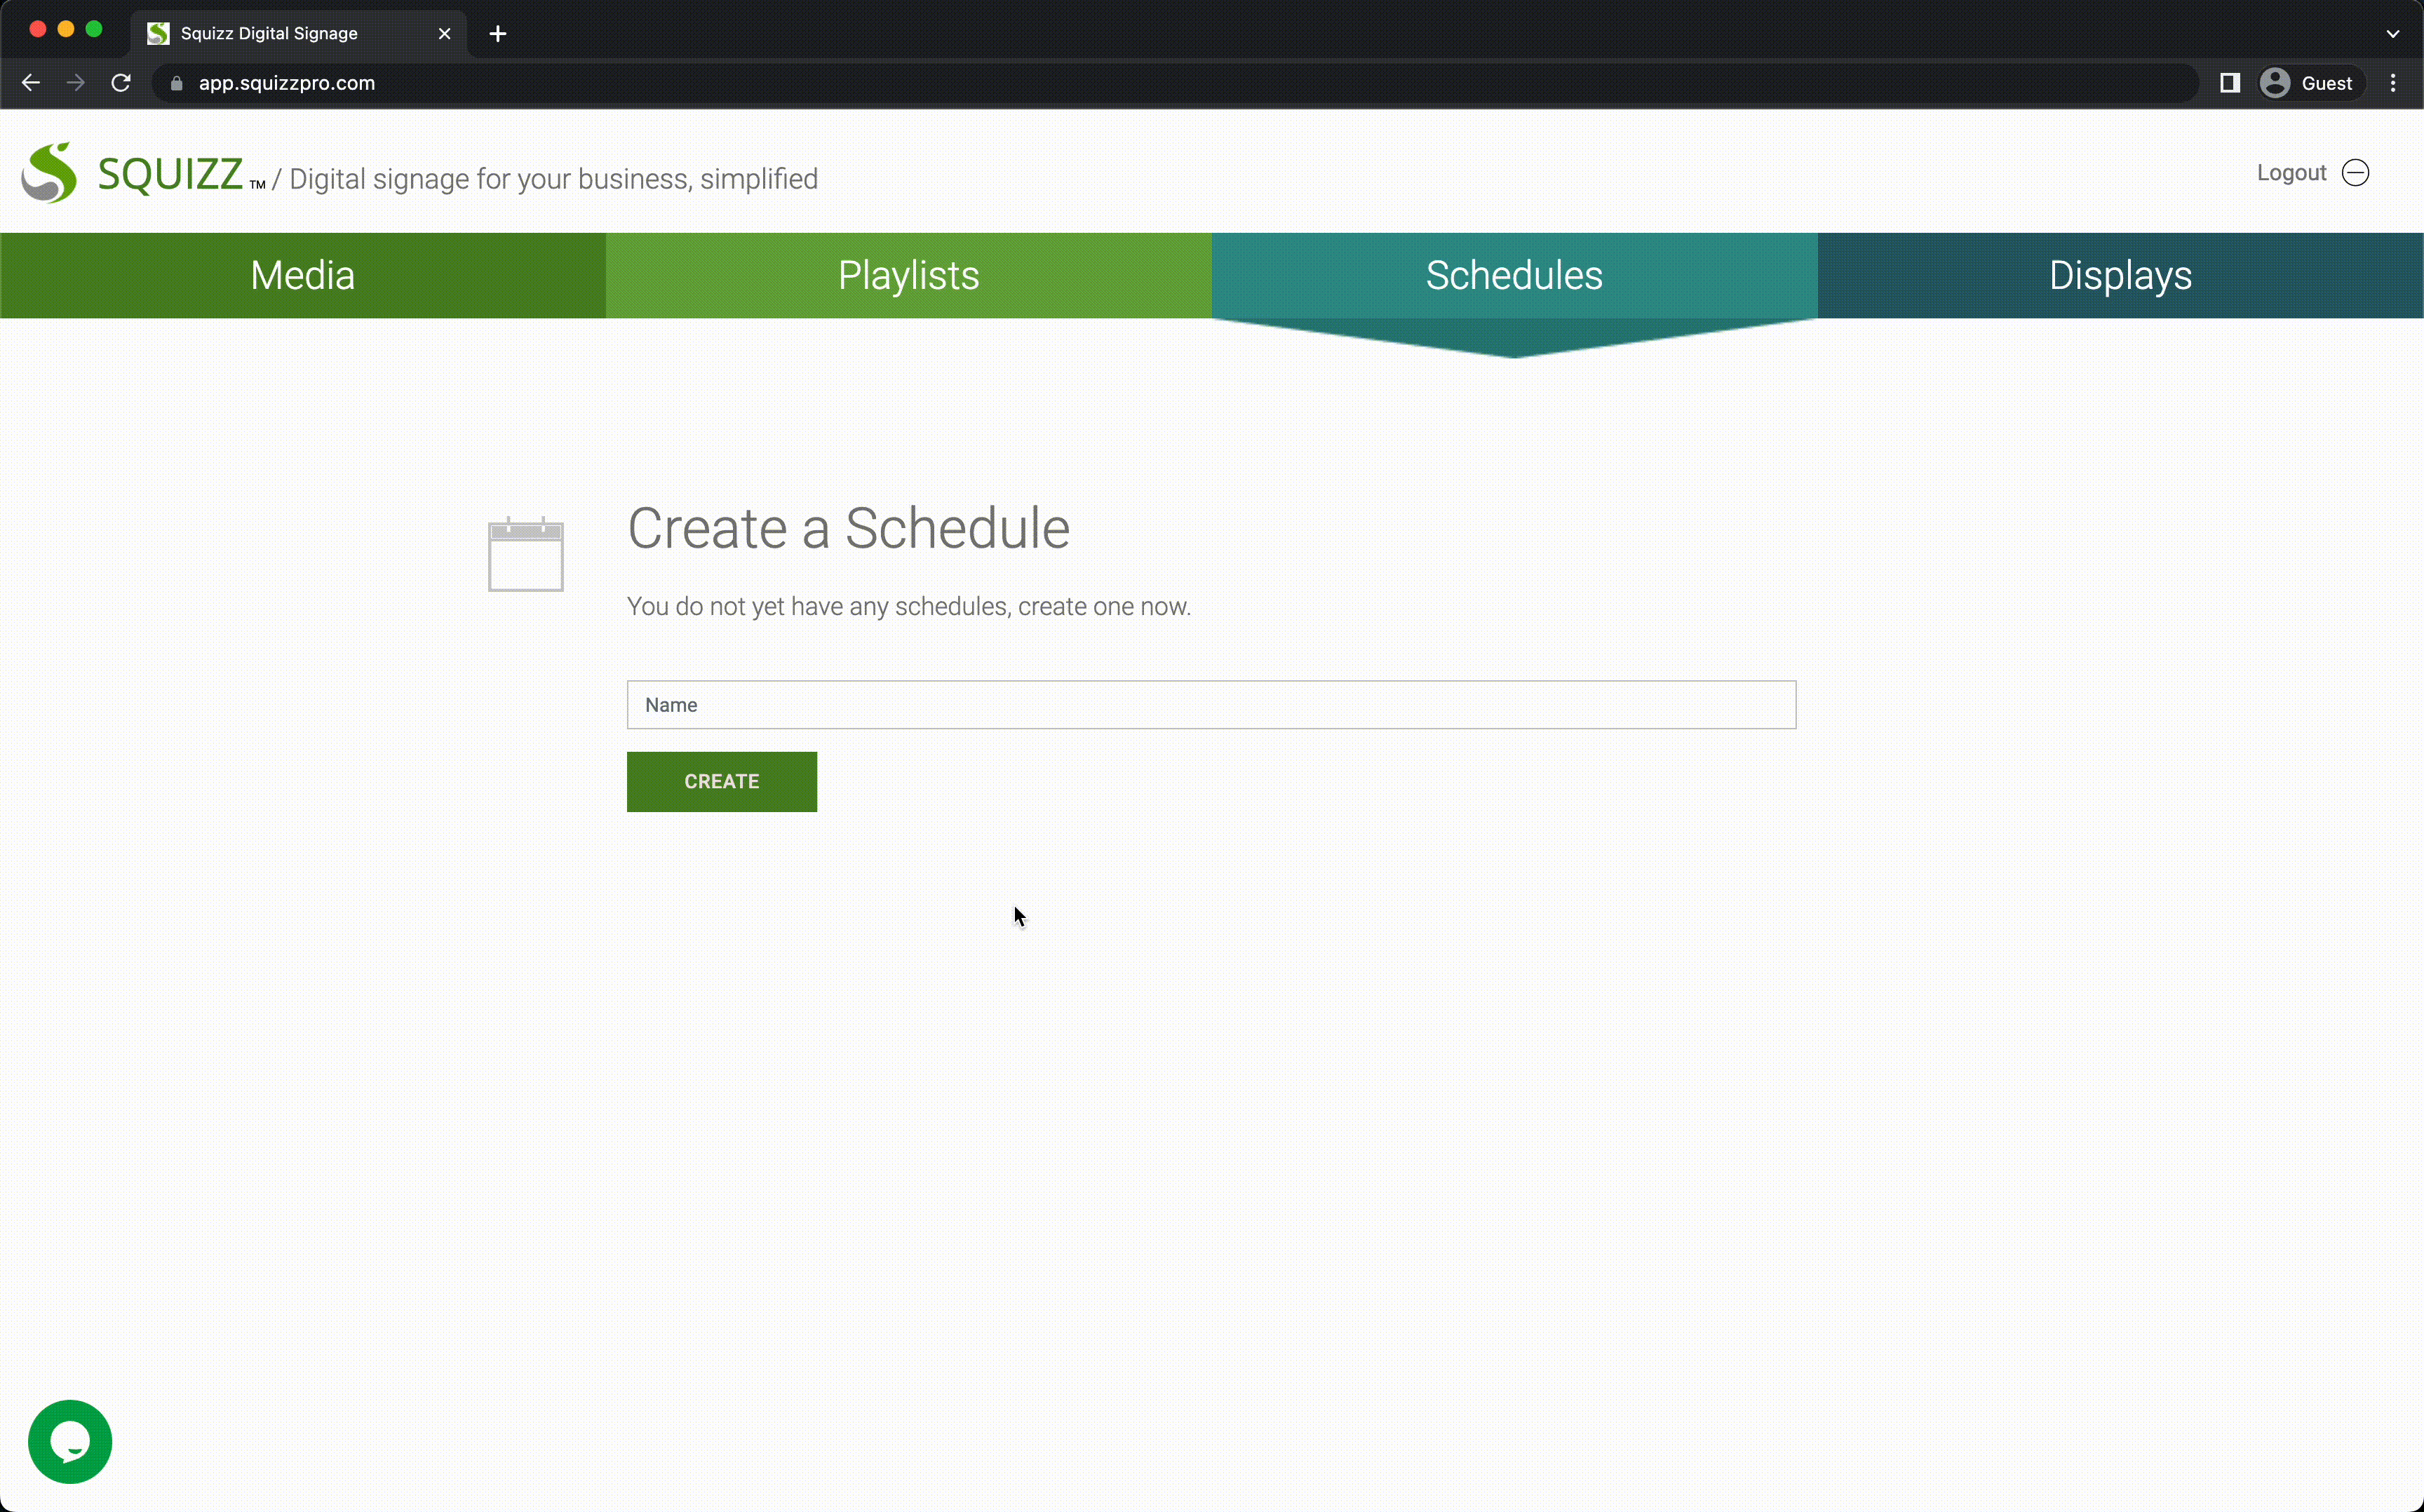Switch to the Playlists tab
Image resolution: width=2424 pixels, height=1512 pixels.
tap(908, 275)
